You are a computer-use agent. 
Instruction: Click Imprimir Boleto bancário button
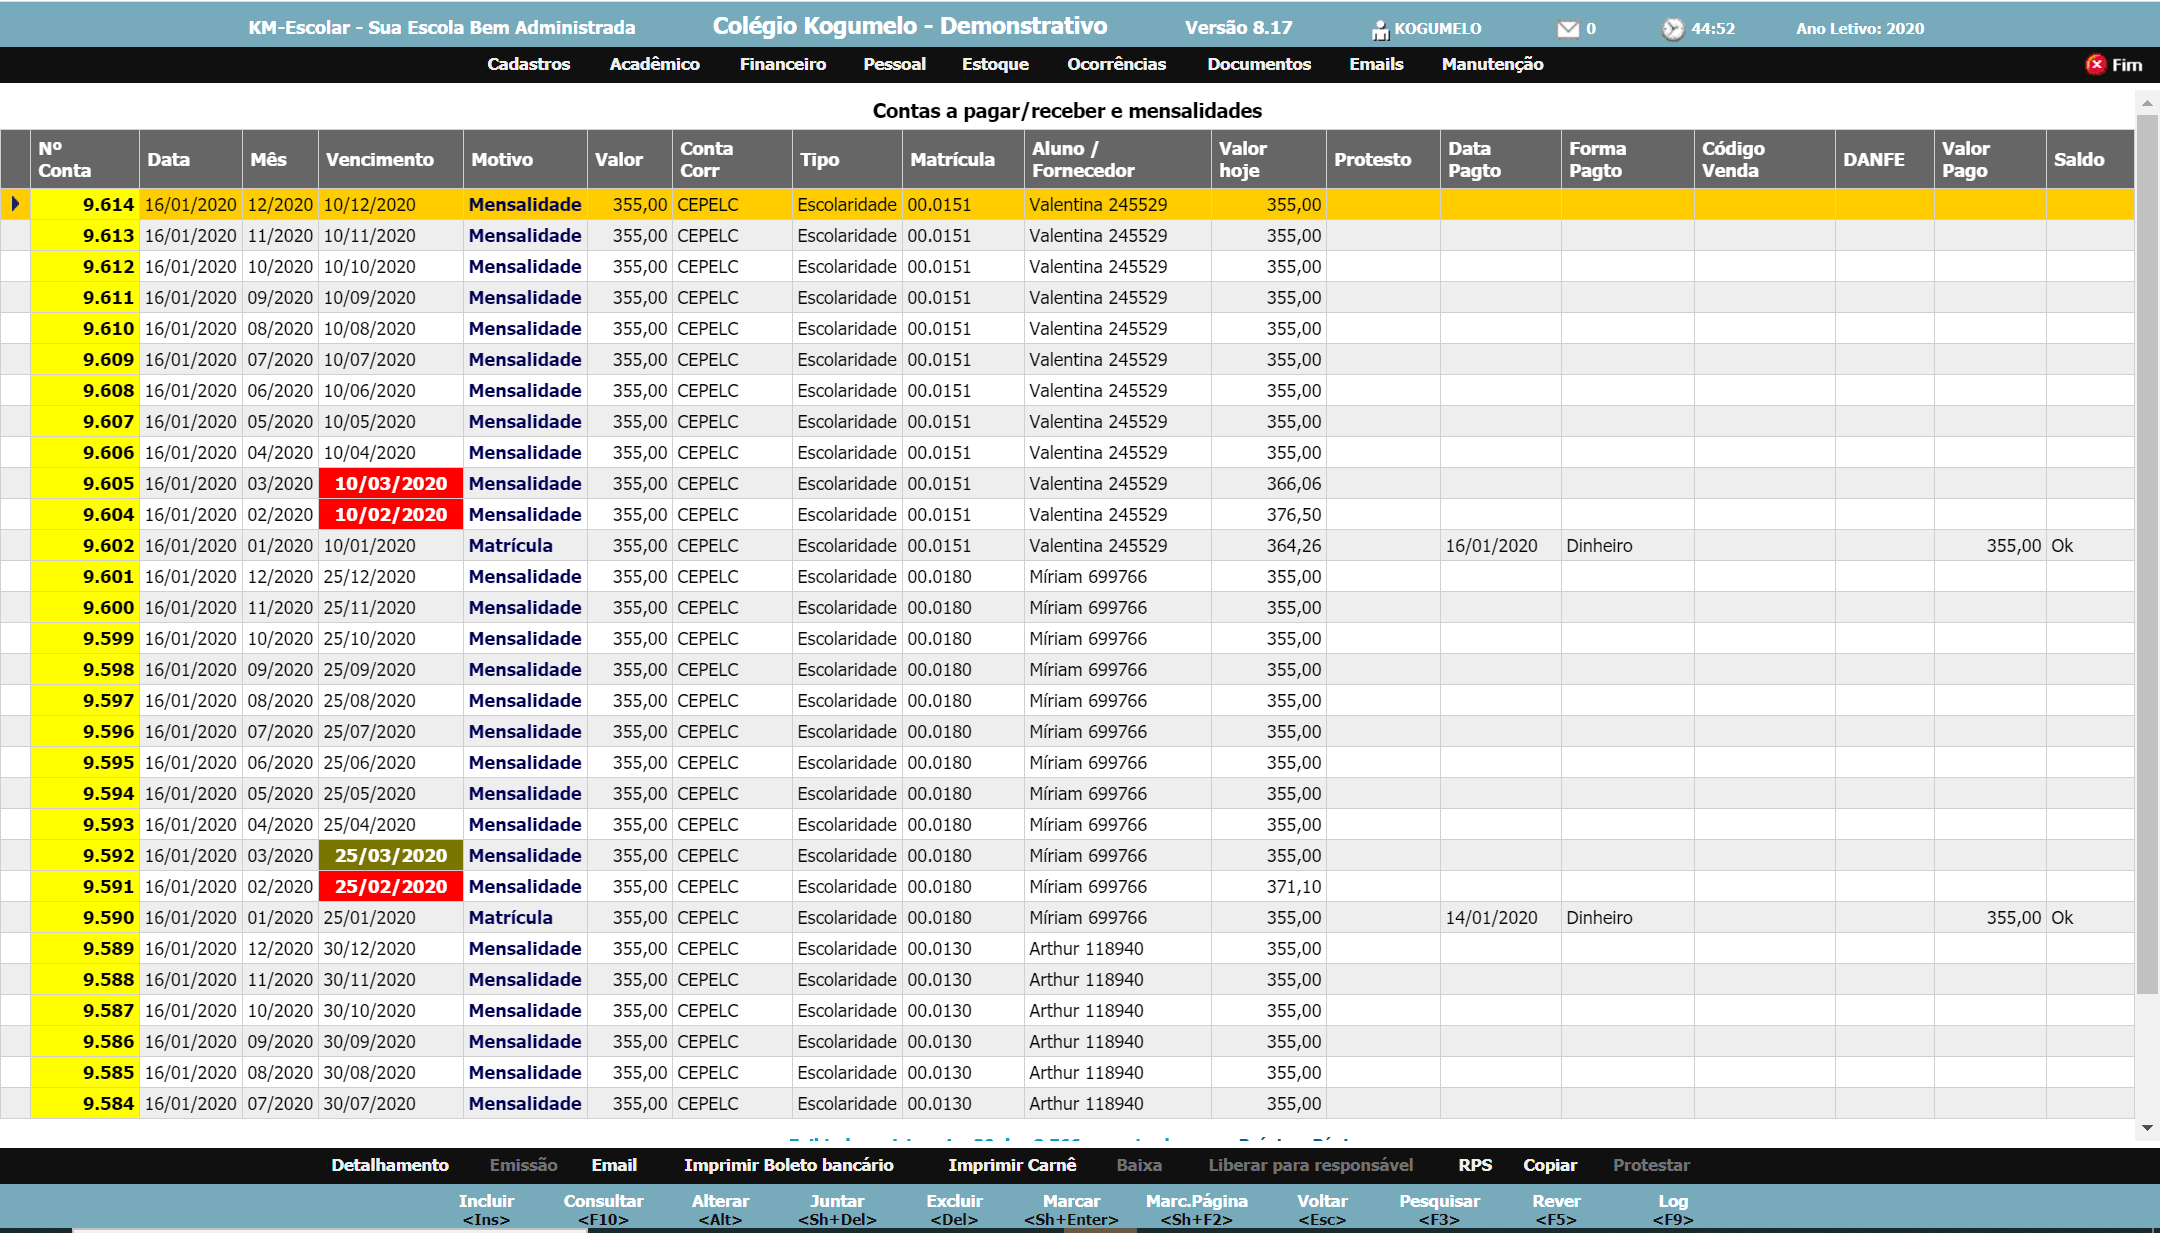point(788,1165)
